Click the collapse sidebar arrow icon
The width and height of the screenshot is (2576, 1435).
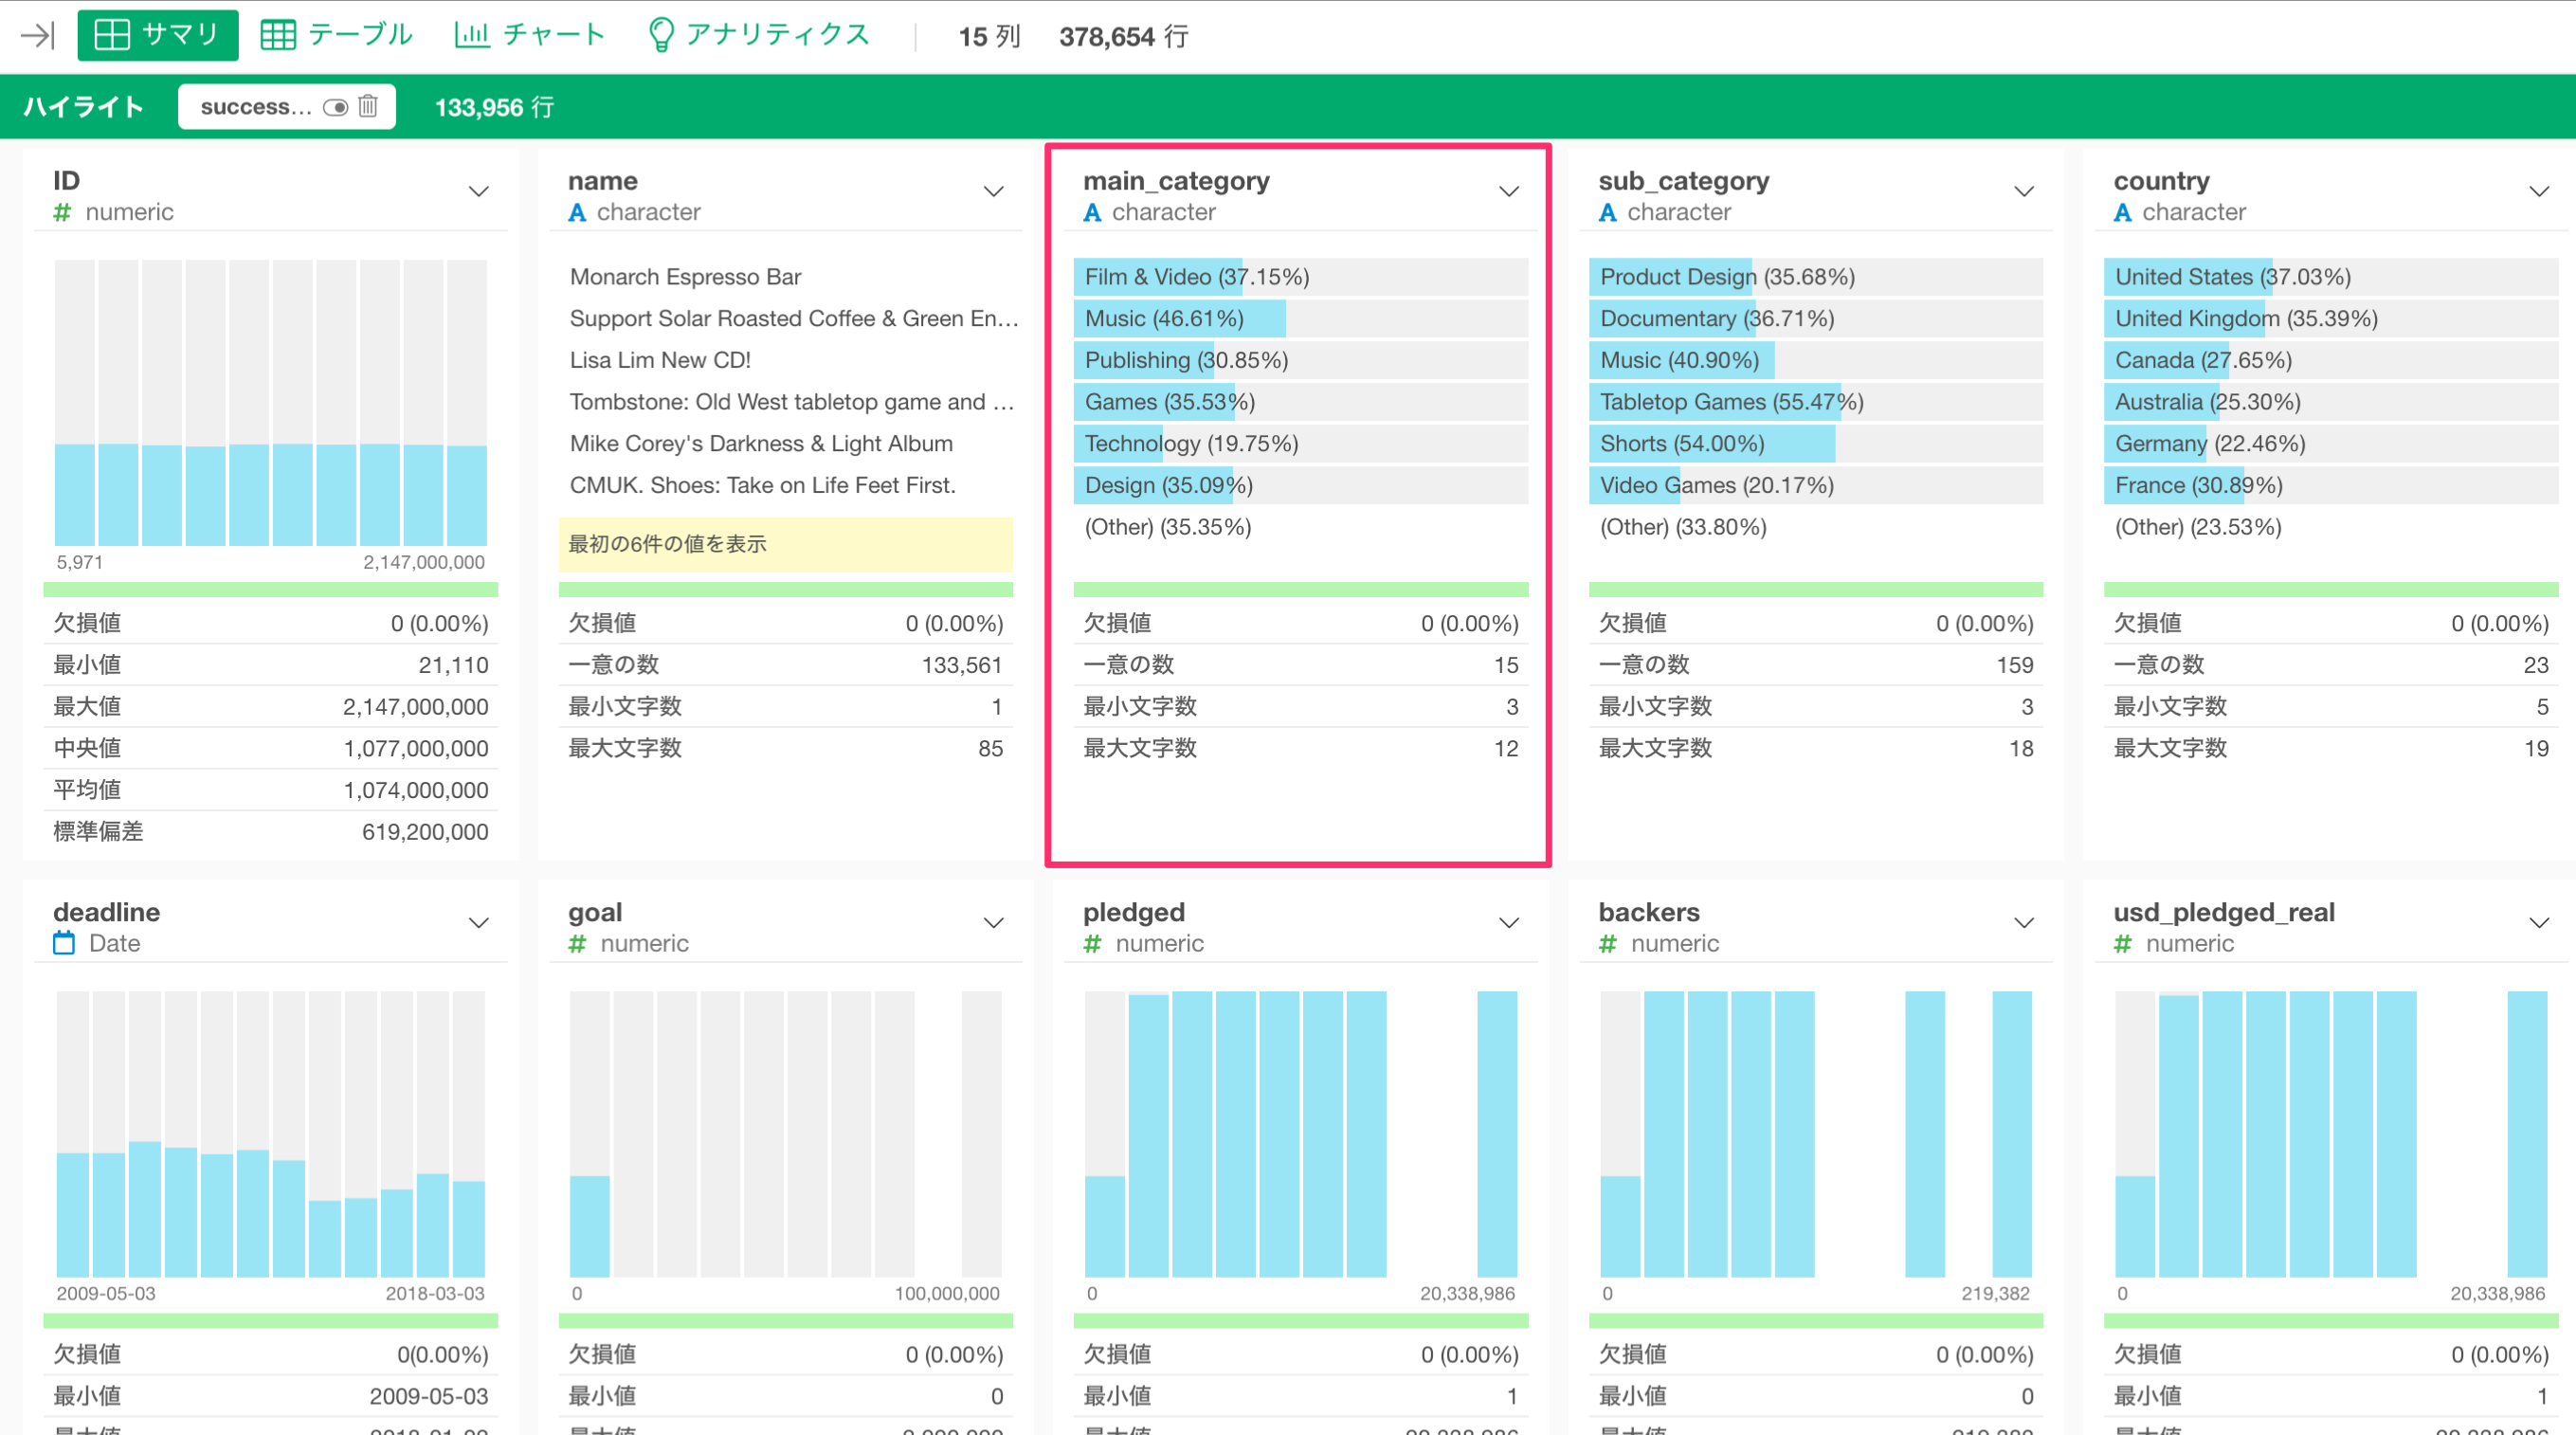(38, 36)
